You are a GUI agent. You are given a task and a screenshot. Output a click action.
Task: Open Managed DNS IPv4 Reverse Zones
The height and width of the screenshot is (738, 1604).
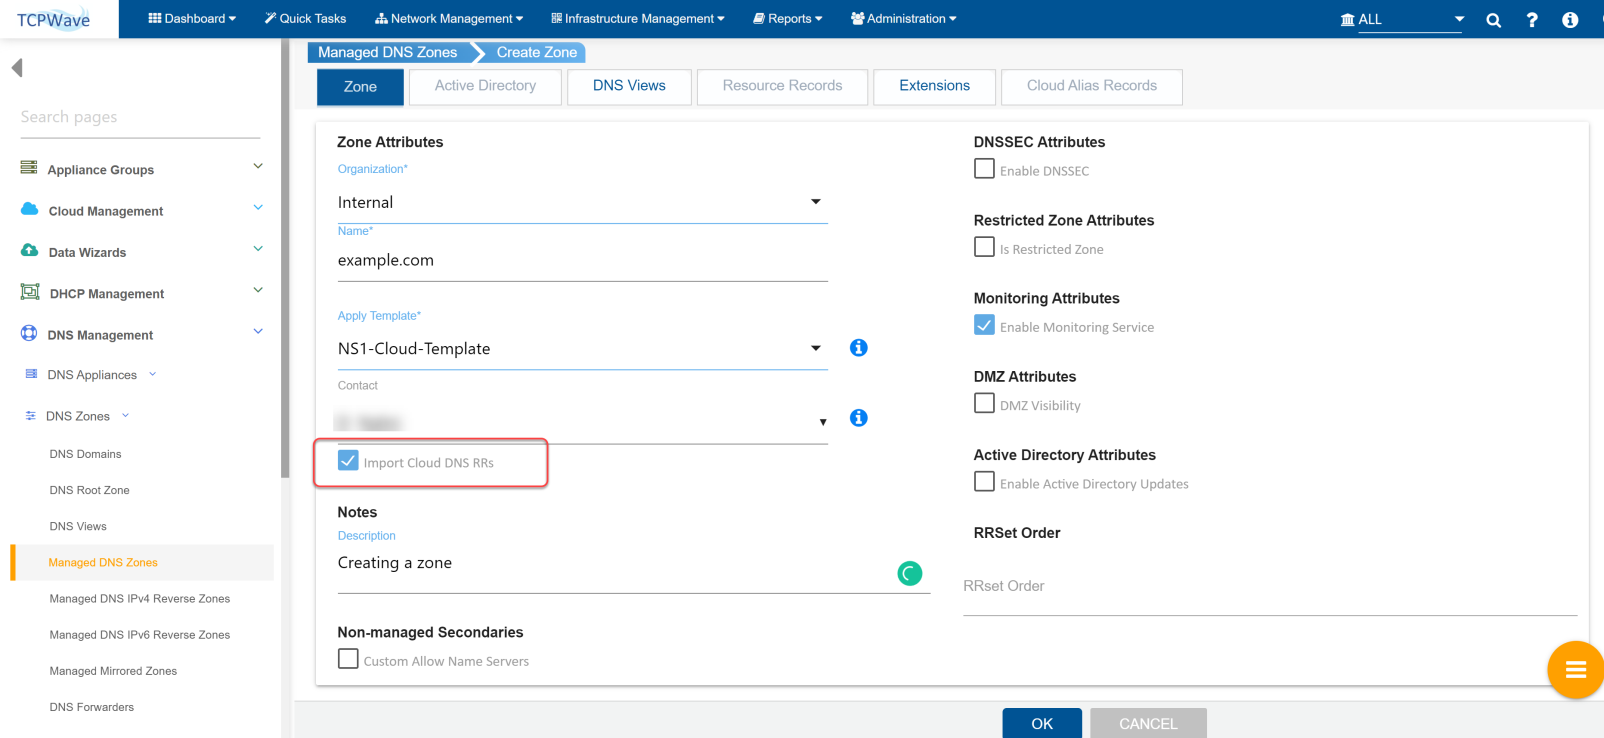140,599
